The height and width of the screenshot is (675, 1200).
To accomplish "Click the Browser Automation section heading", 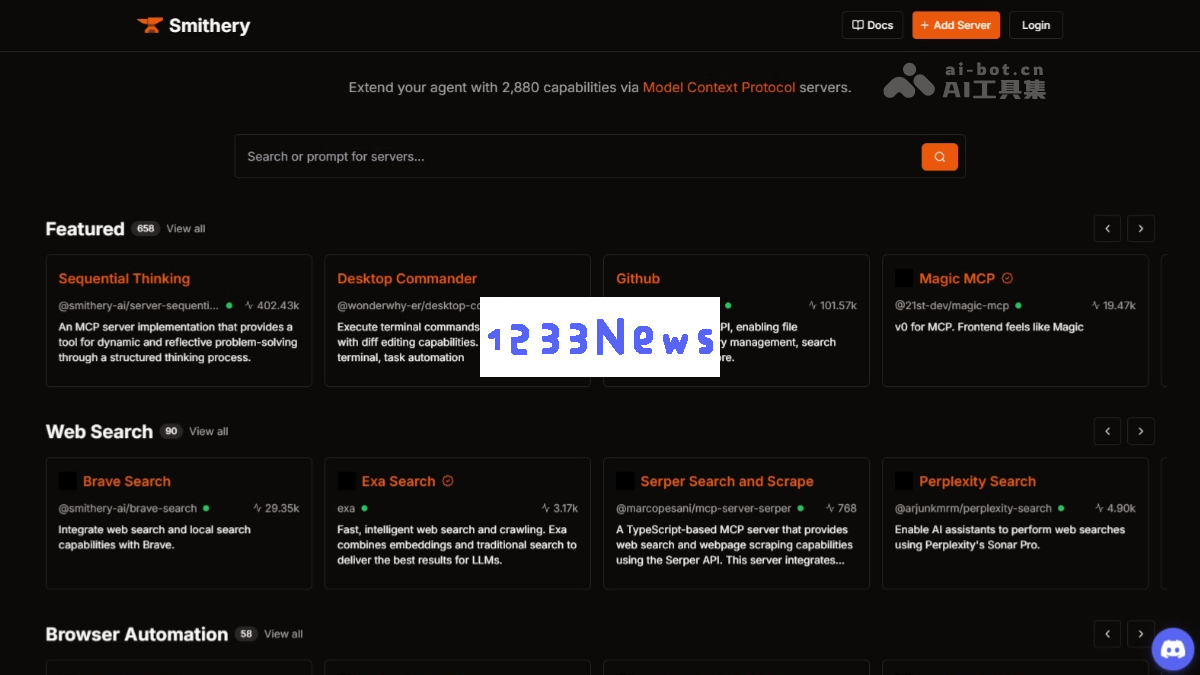I will [137, 634].
